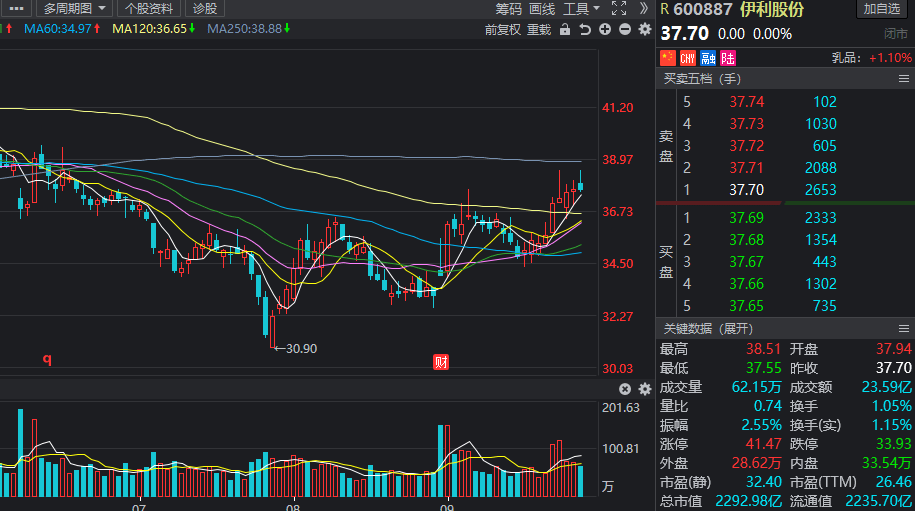Click the chart lock icon

tap(565, 30)
